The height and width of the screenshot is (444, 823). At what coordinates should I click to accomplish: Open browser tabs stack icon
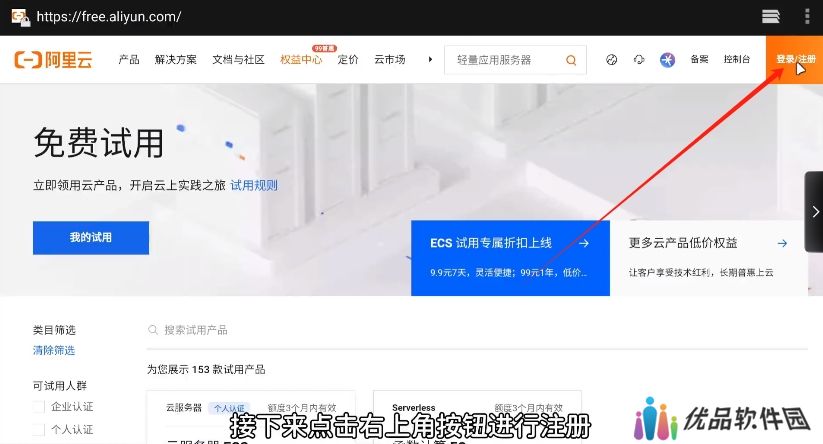771,17
